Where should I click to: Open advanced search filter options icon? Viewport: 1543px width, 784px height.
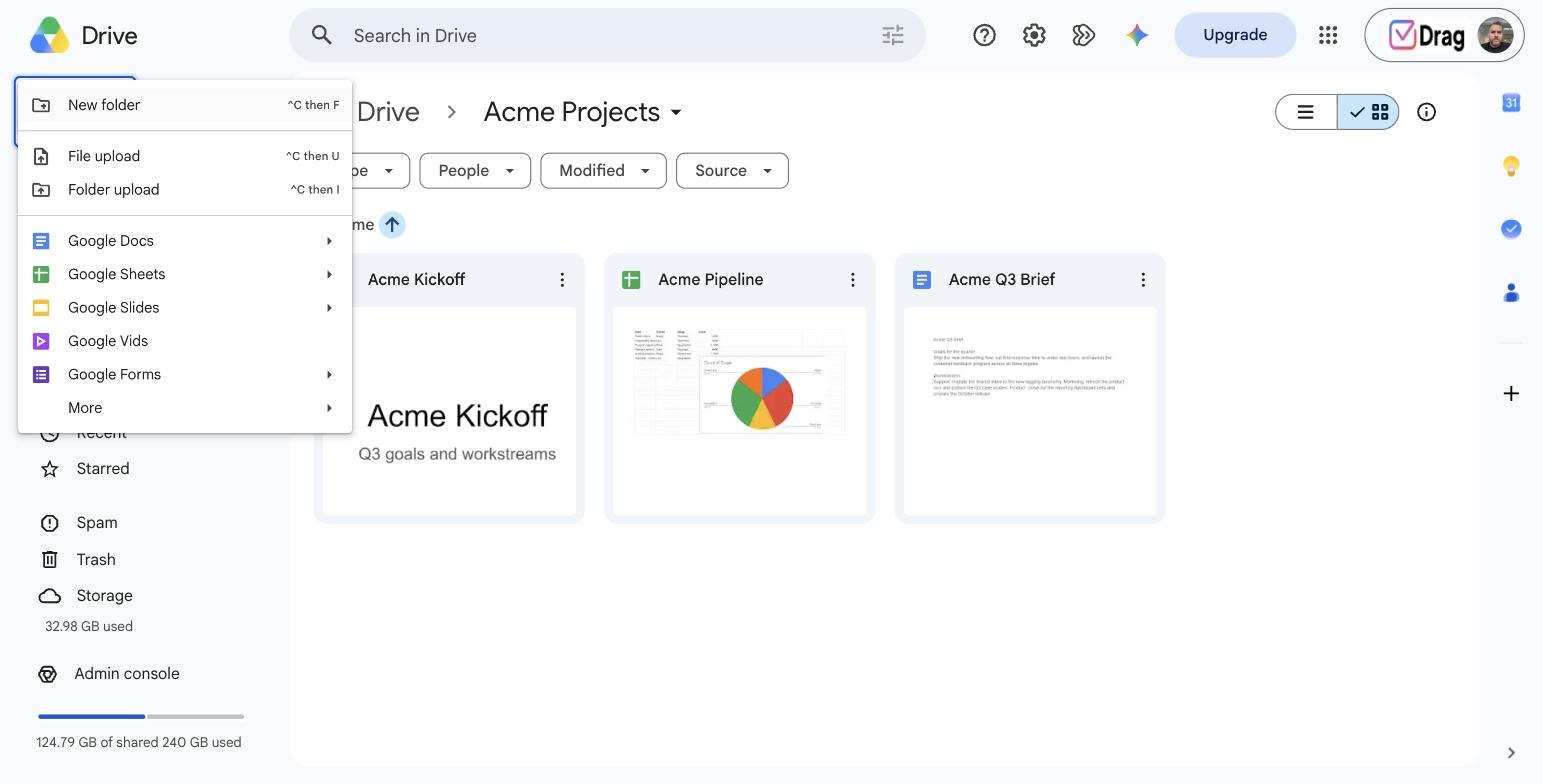click(x=892, y=35)
